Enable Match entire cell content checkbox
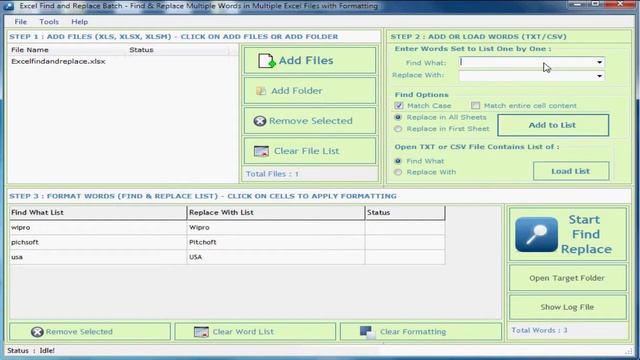The width and height of the screenshot is (640, 360). click(x=475, y=106)
